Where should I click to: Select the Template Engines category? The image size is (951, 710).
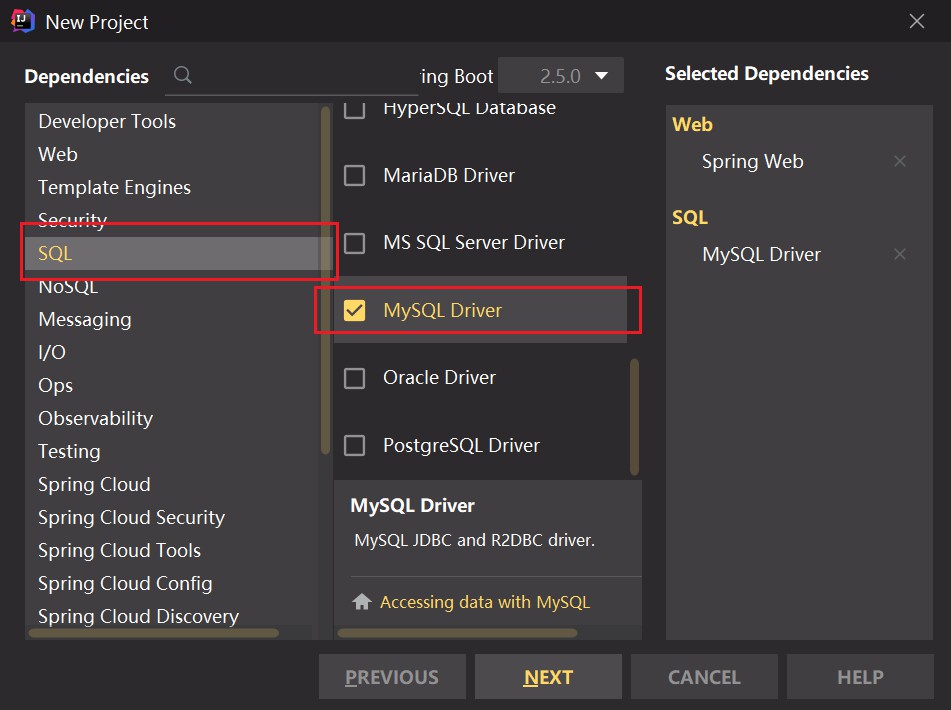tap(172, 187)
